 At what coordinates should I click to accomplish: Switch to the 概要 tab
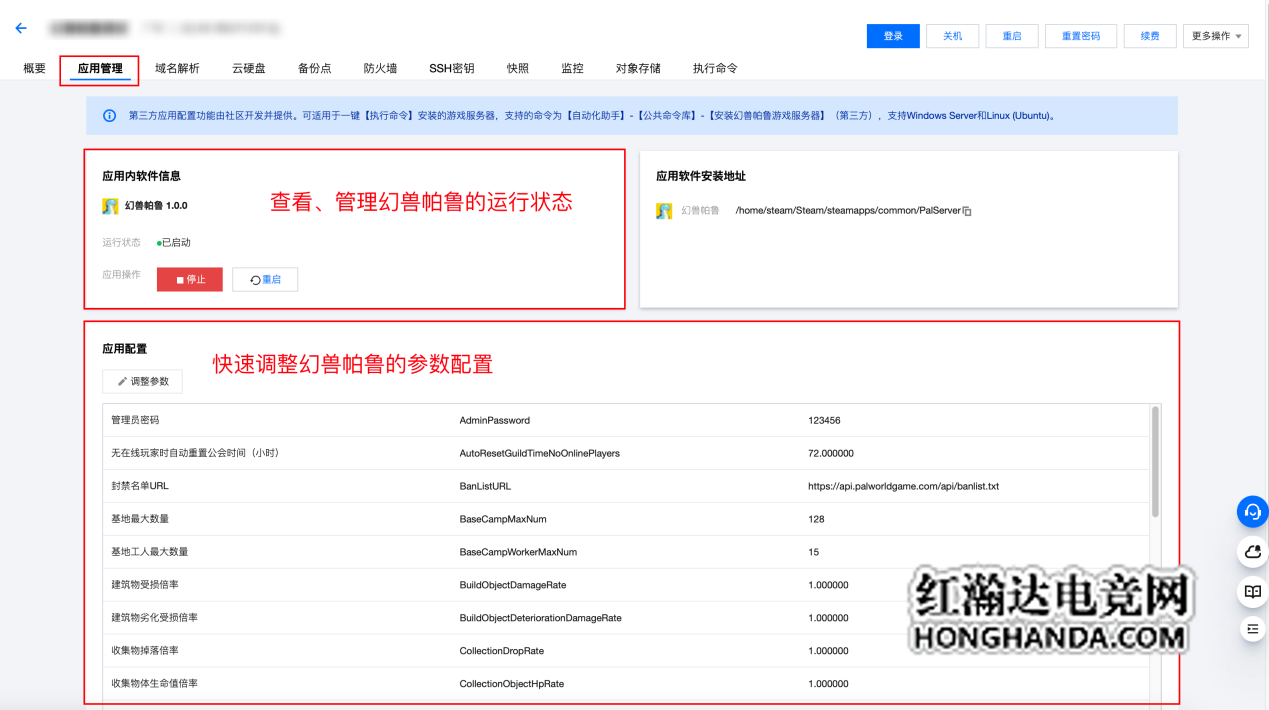[x=35, y=68]
